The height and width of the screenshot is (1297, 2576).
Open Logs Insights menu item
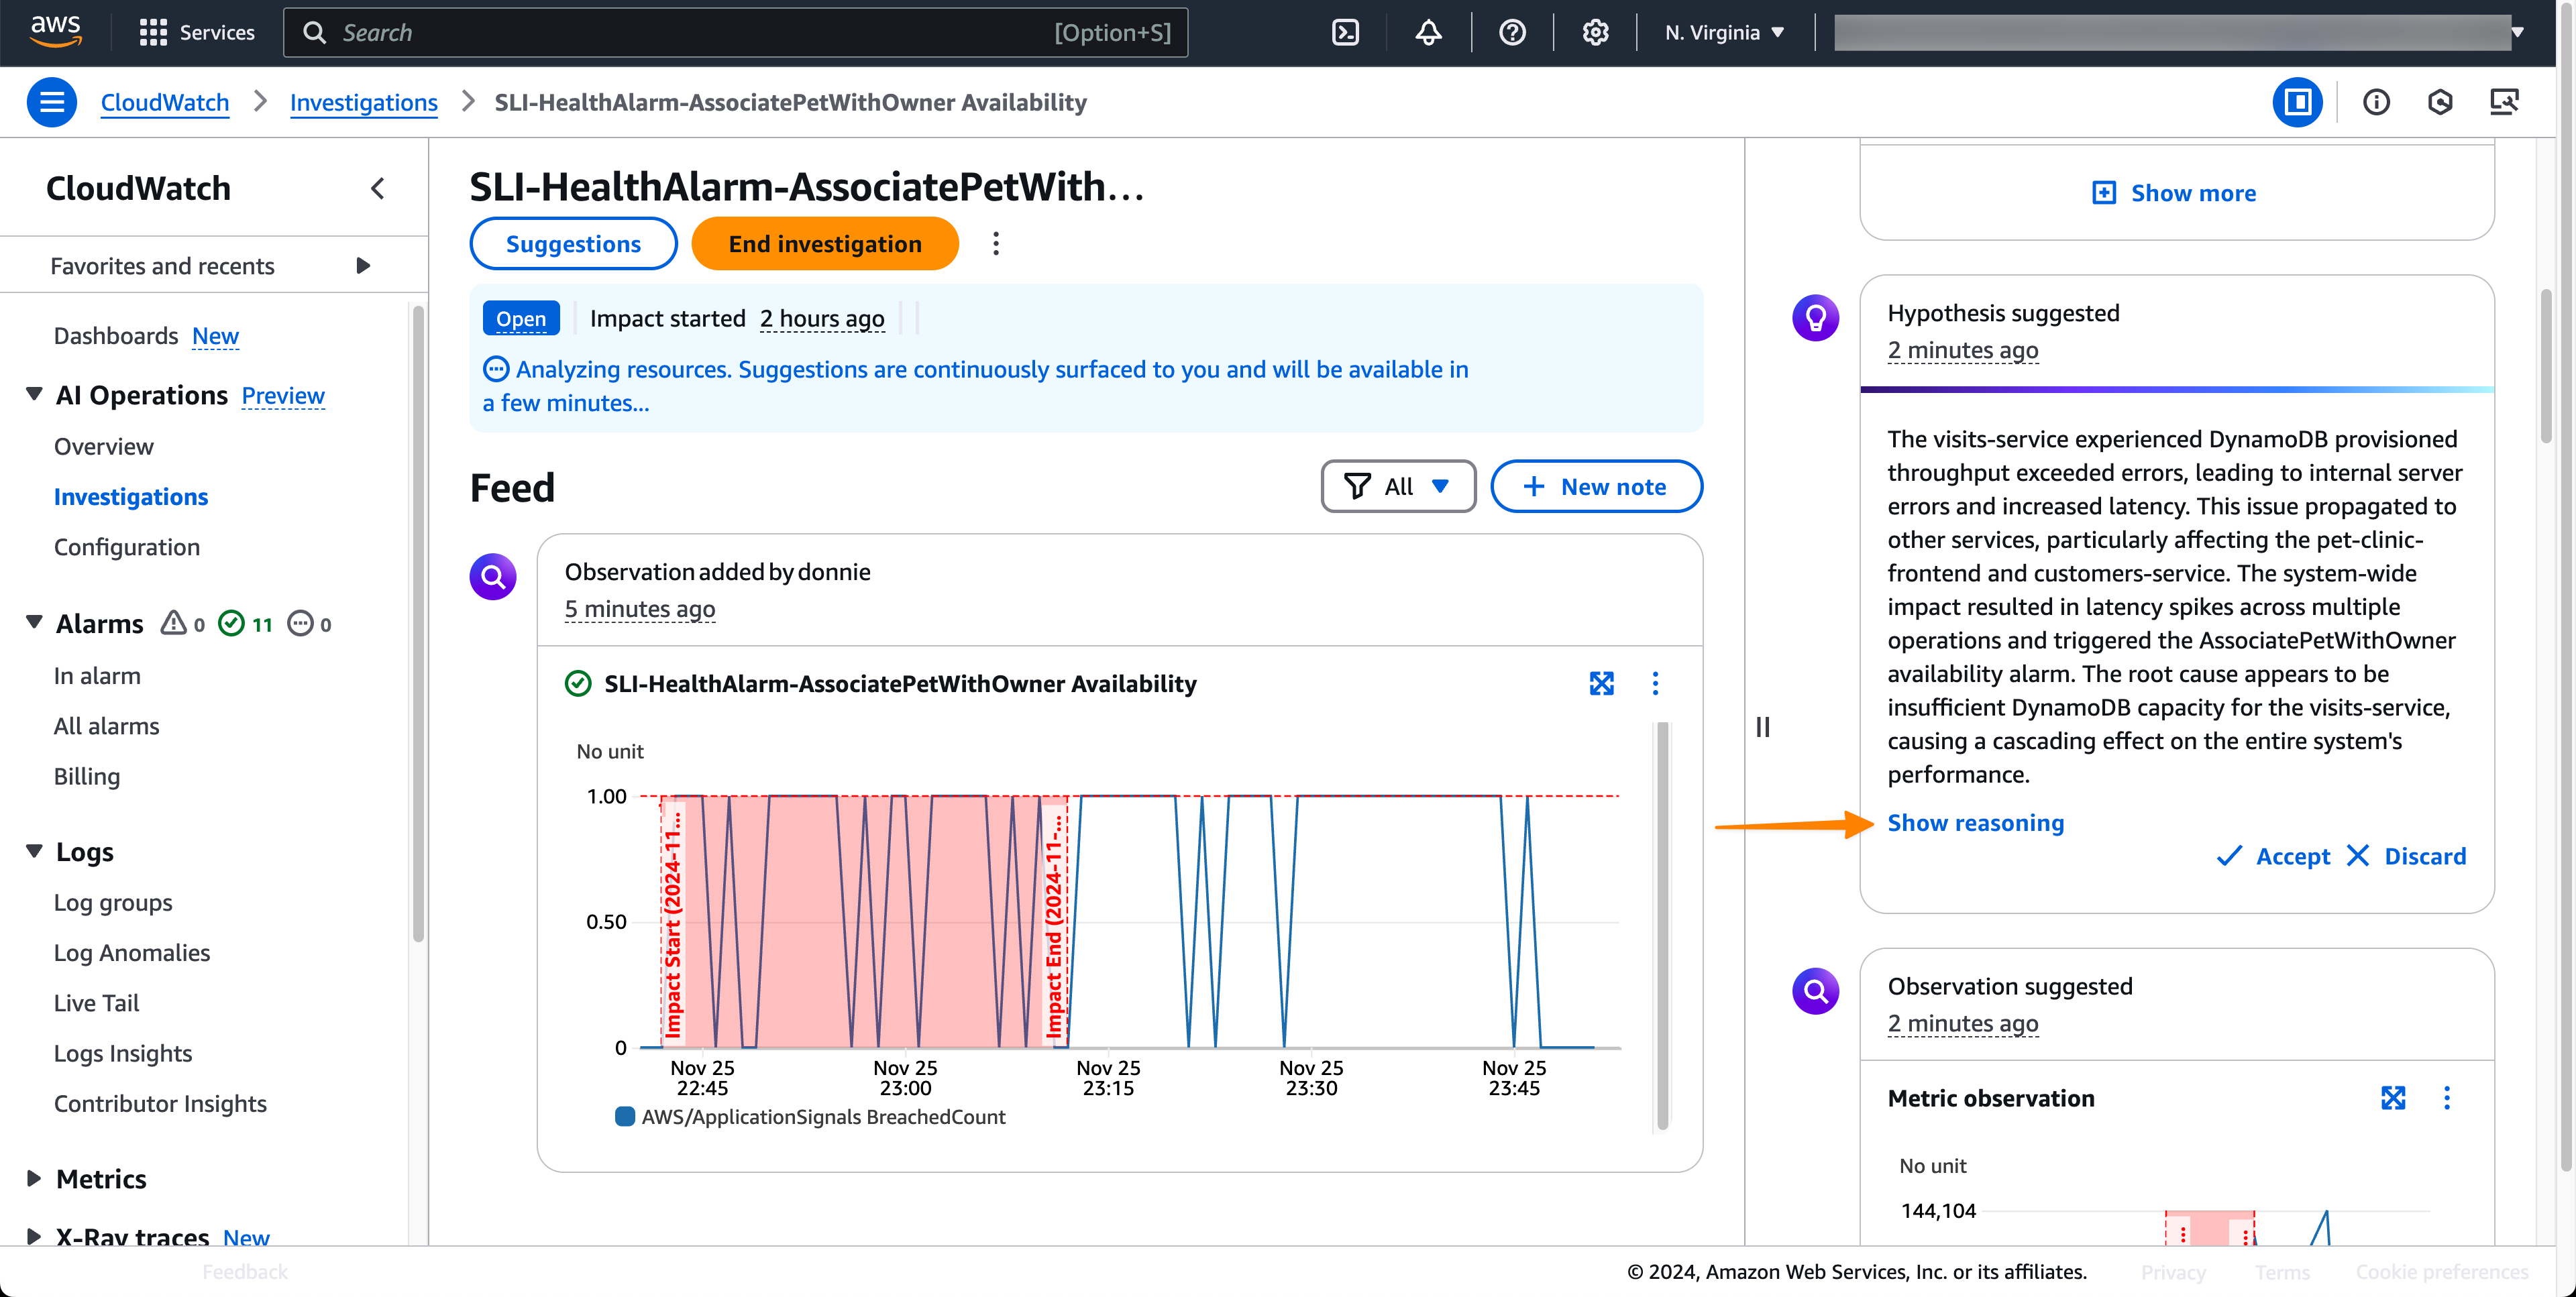[122, 1053]
